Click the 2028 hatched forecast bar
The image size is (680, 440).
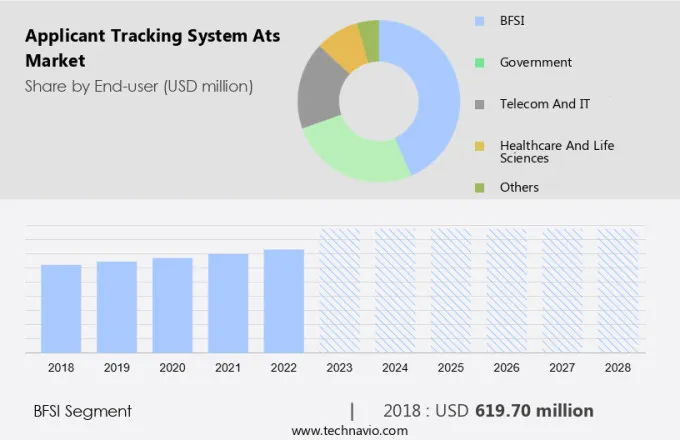click(617, 290)
